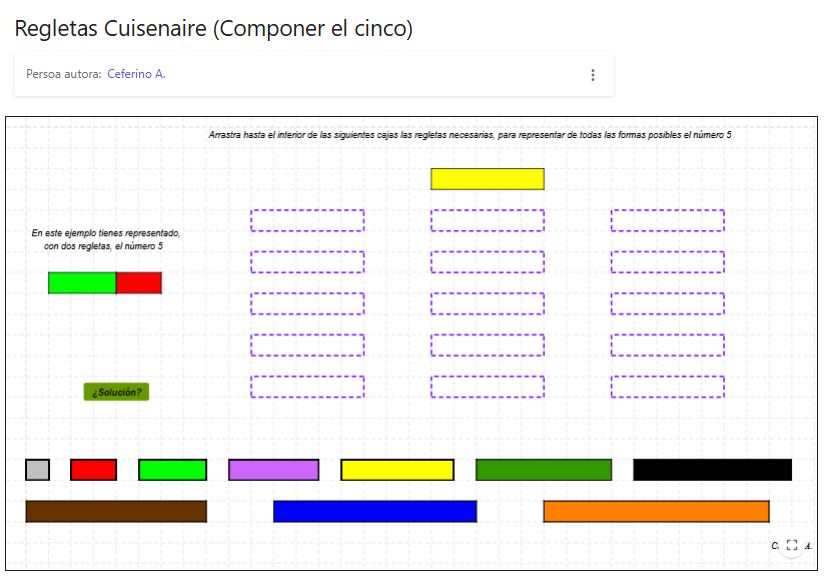
Task: Select the white unit rod
Action: [37, 470]
